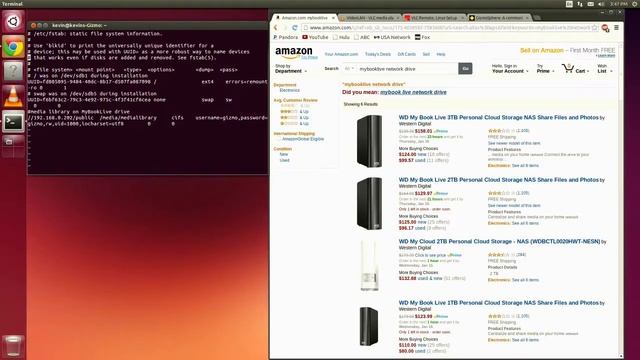Filter by 2 stars & Up reviews
This screenshot has height=360, width=640.
(x=294, y=118)
